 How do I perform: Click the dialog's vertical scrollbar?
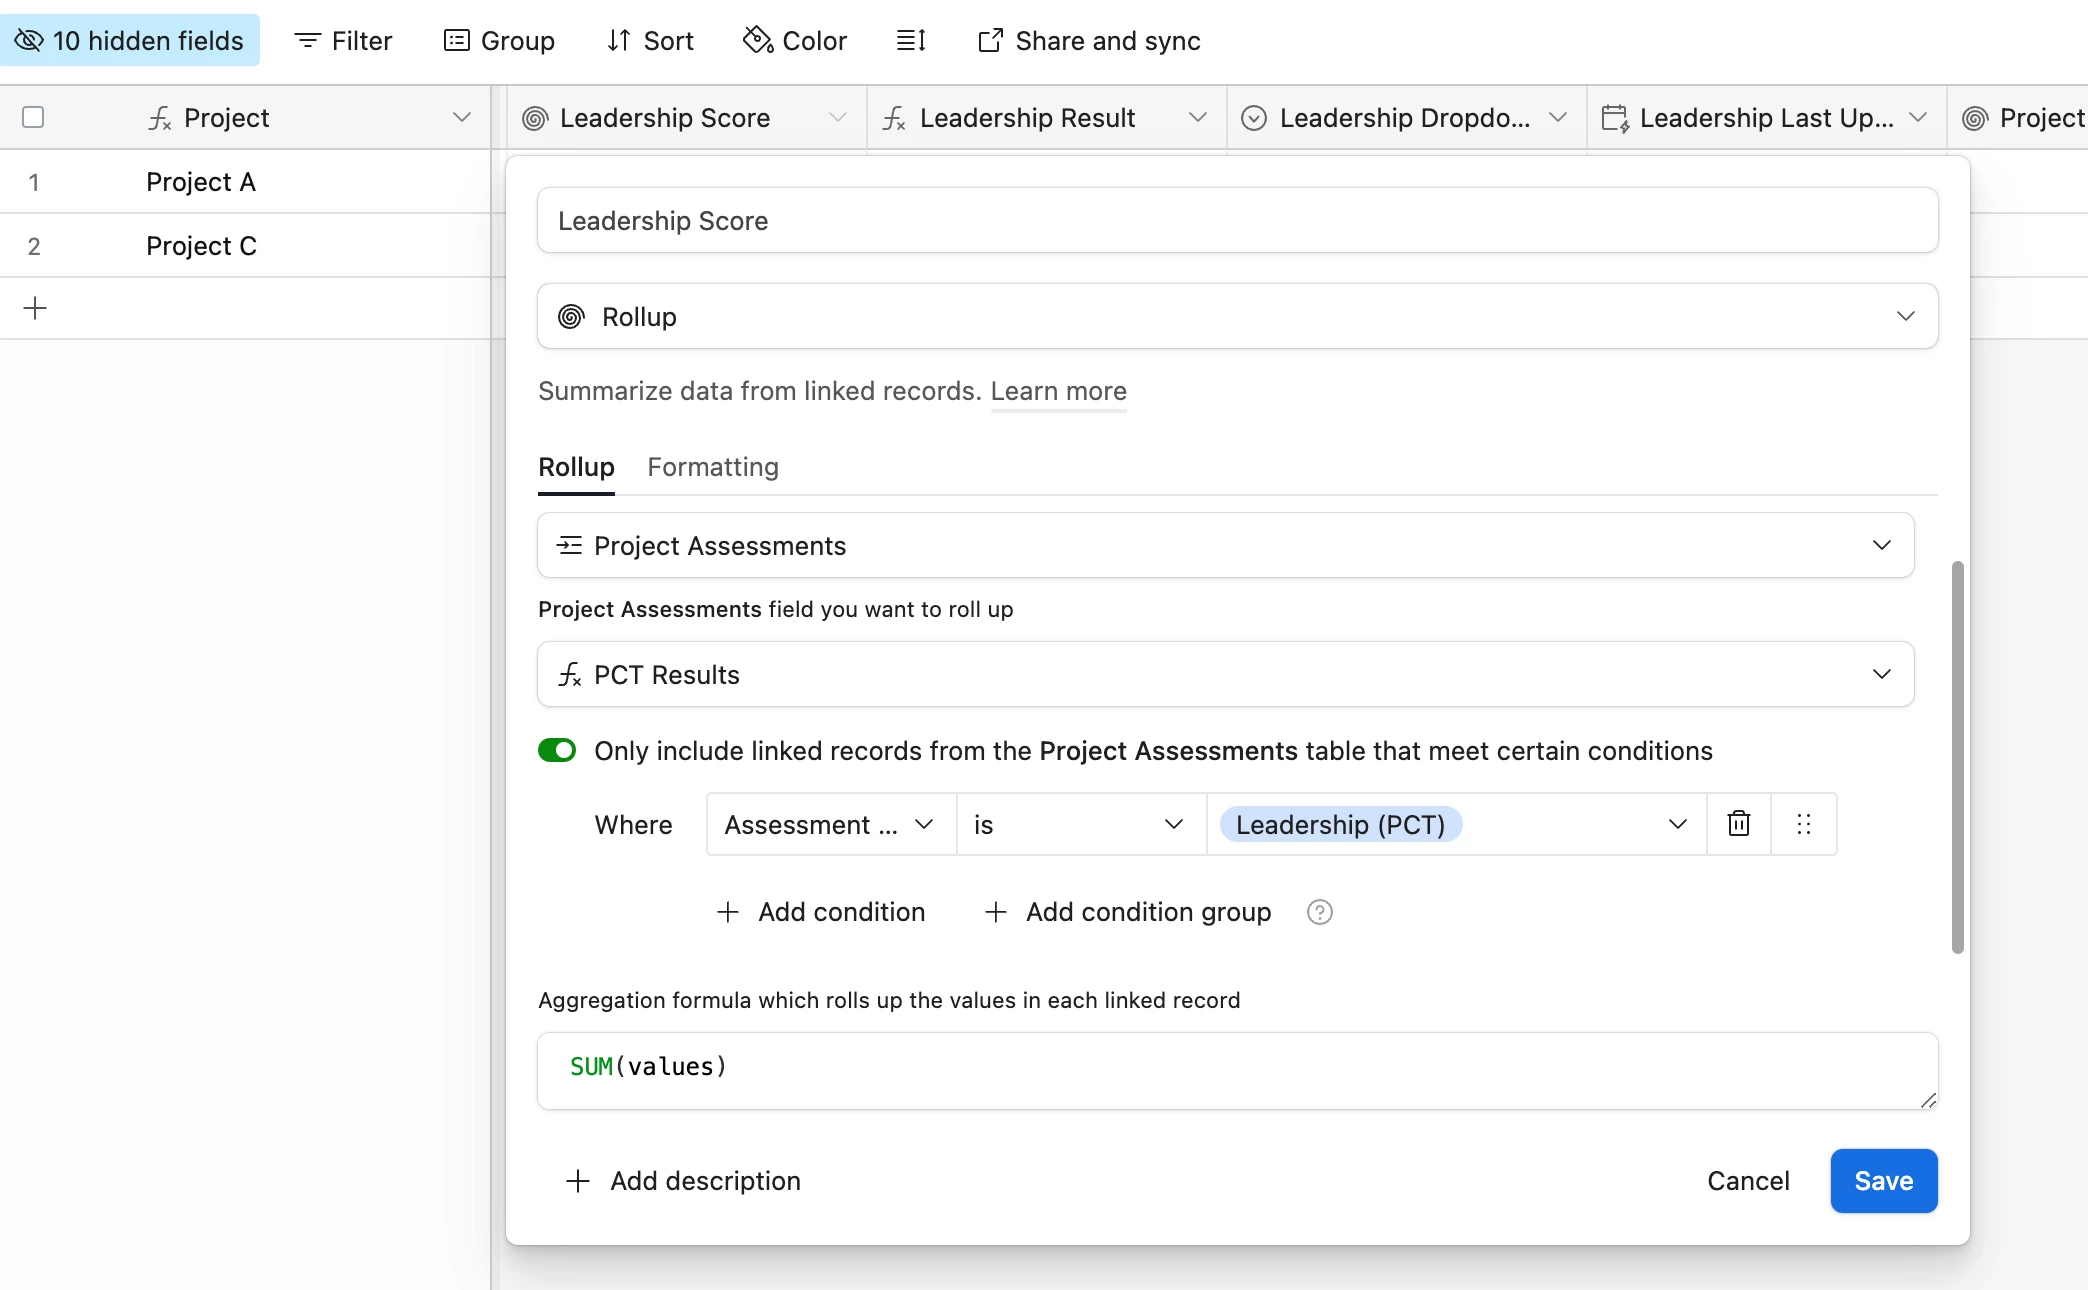(x=1957, y=757)
